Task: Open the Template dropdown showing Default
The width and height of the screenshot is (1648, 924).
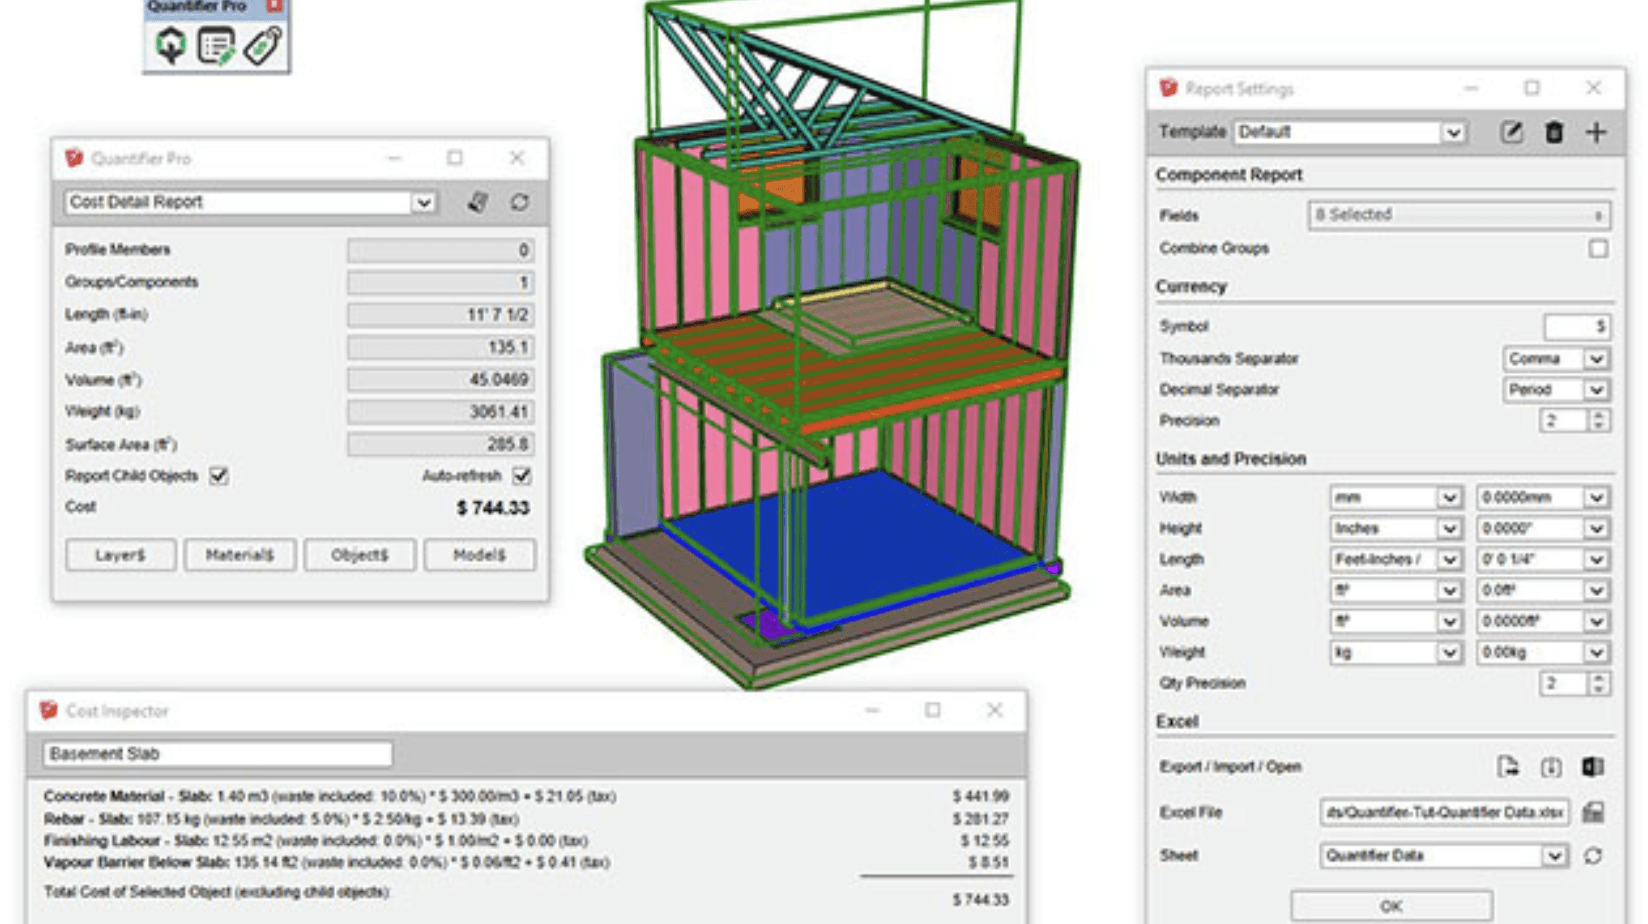Action: pyautogui.click(x=1450, y=131)
